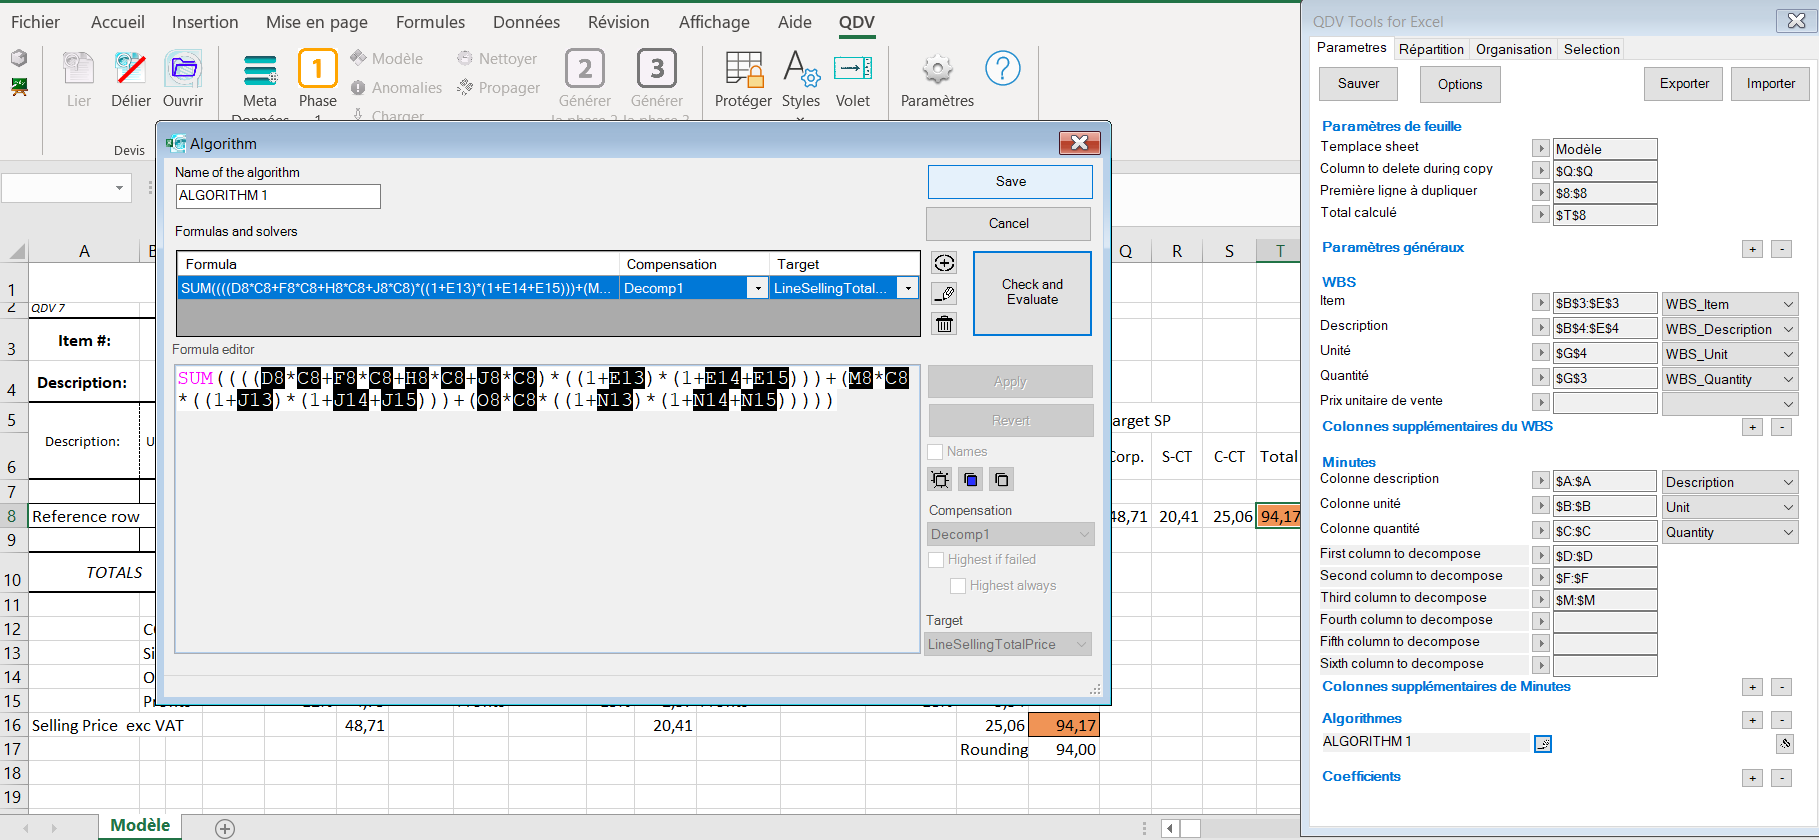Open the Meta Données tool
The image size is (1819, 840).
click(x=260, y=70)
